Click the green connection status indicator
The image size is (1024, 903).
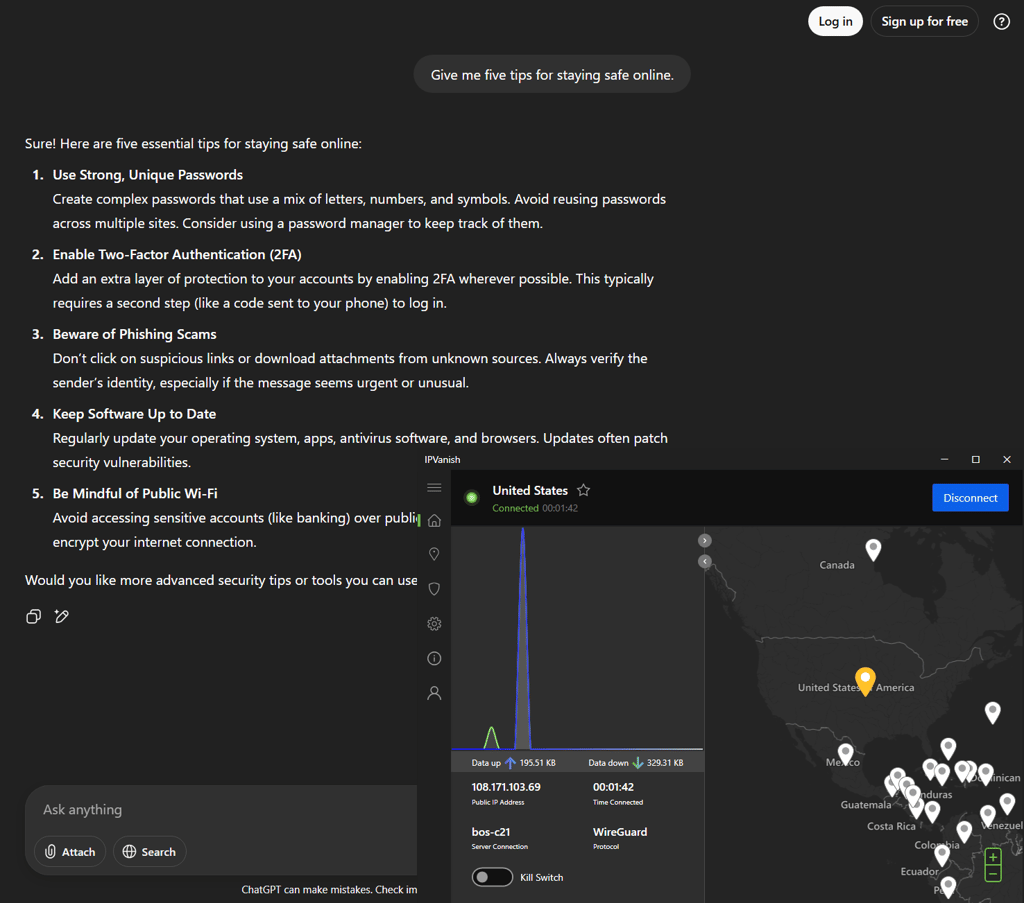(x=472, y=498)
